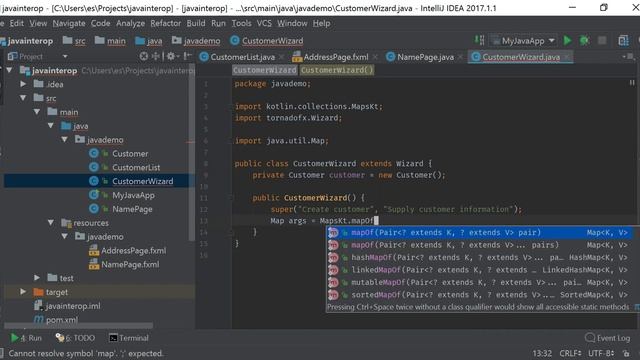Click the pom.xml Maven file icon

point(39,320)
